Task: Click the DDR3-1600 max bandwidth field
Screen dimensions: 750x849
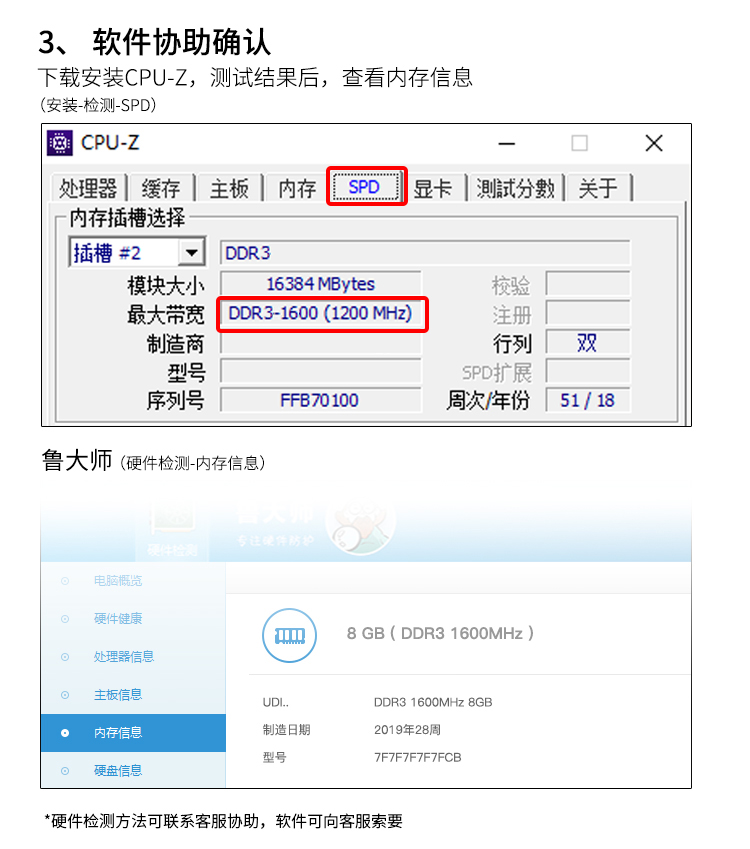Action: [321, 314]
